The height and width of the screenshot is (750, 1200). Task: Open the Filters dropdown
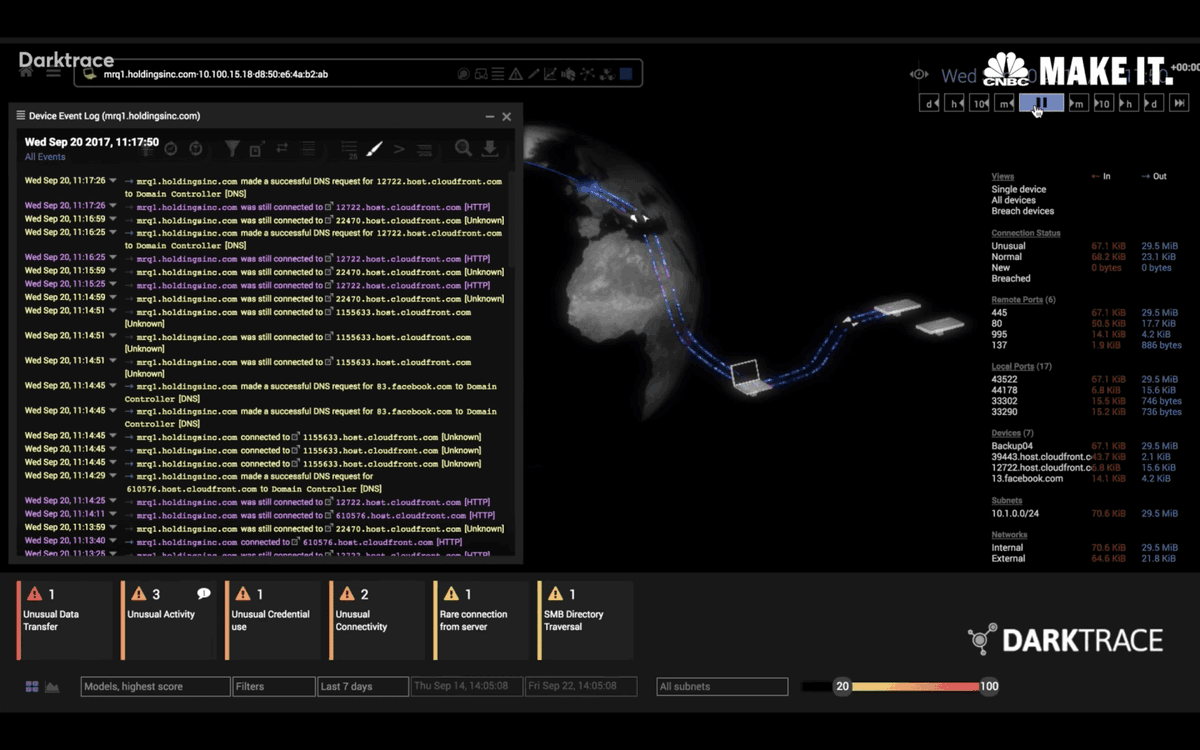(274, 687)
